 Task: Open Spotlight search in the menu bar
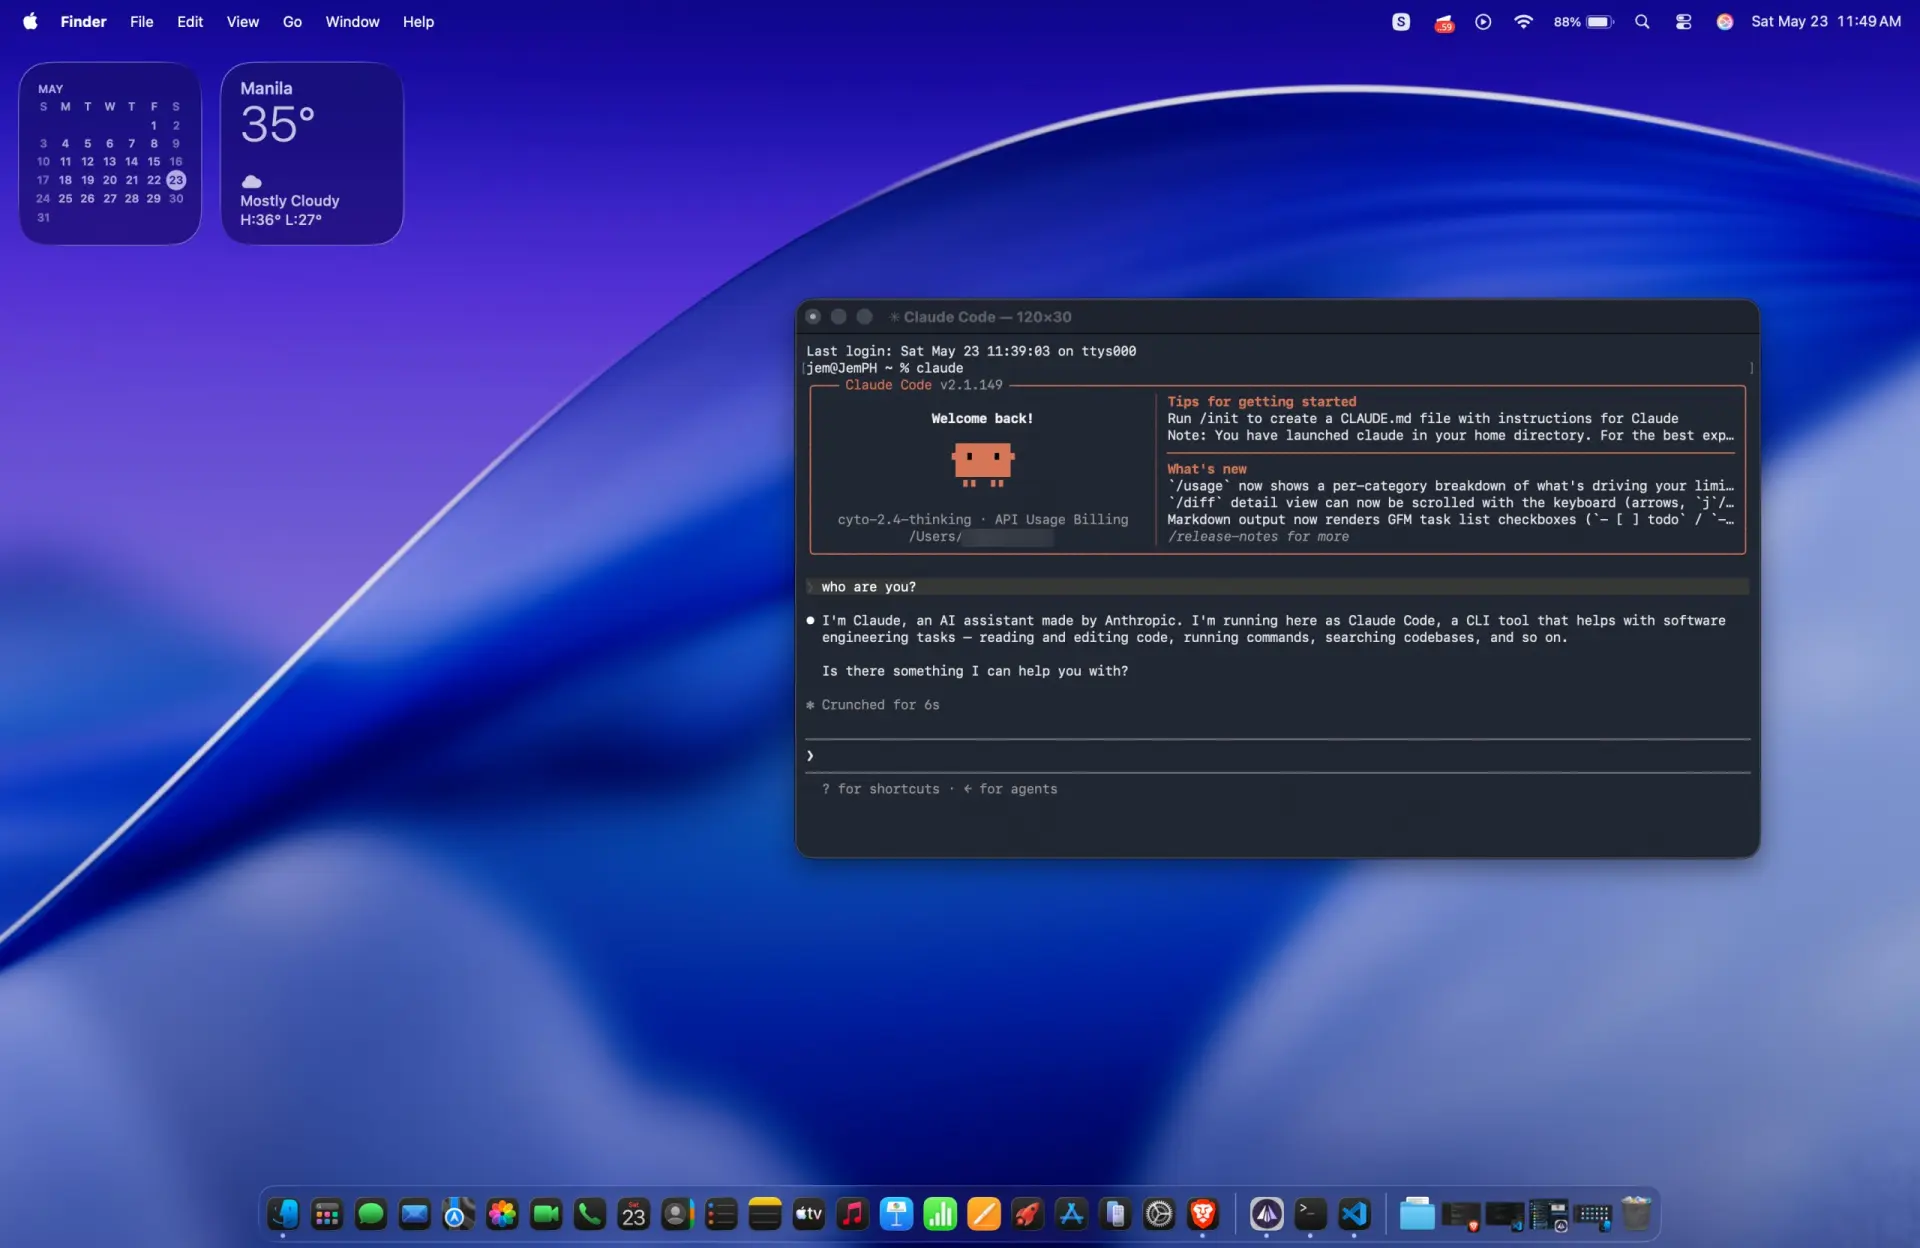tap(1642, 21)
